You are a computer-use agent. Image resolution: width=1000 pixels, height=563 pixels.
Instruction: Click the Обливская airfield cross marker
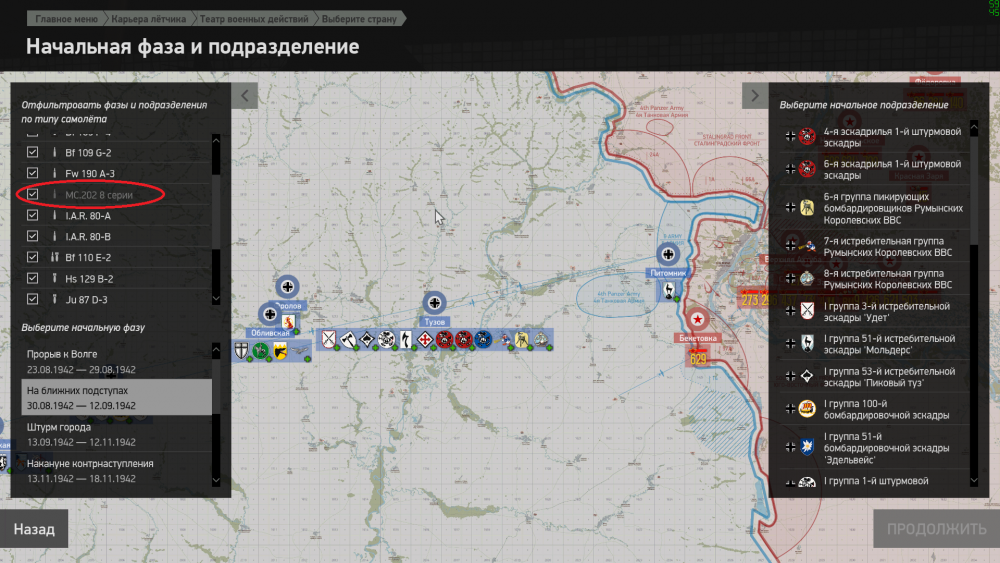pos(270,314)
